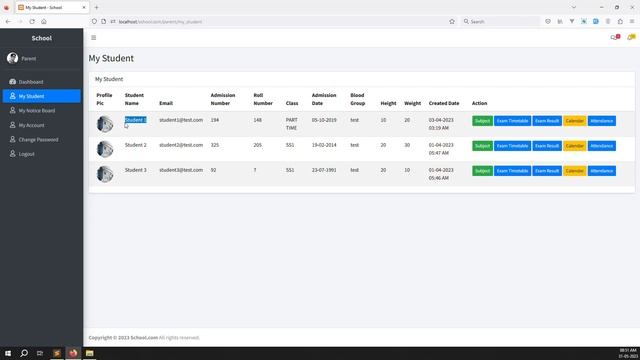Open Calendar for Student 2
The width and height of the screenshot is (640, 360).
point(574,146)
